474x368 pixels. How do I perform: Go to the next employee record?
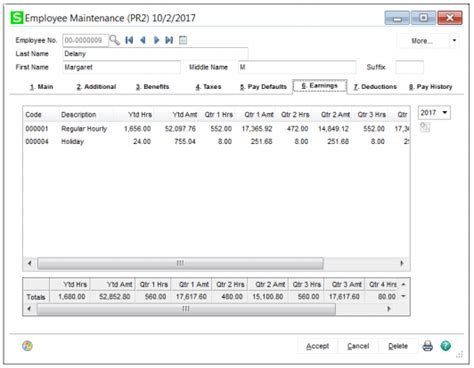point(156,40)
